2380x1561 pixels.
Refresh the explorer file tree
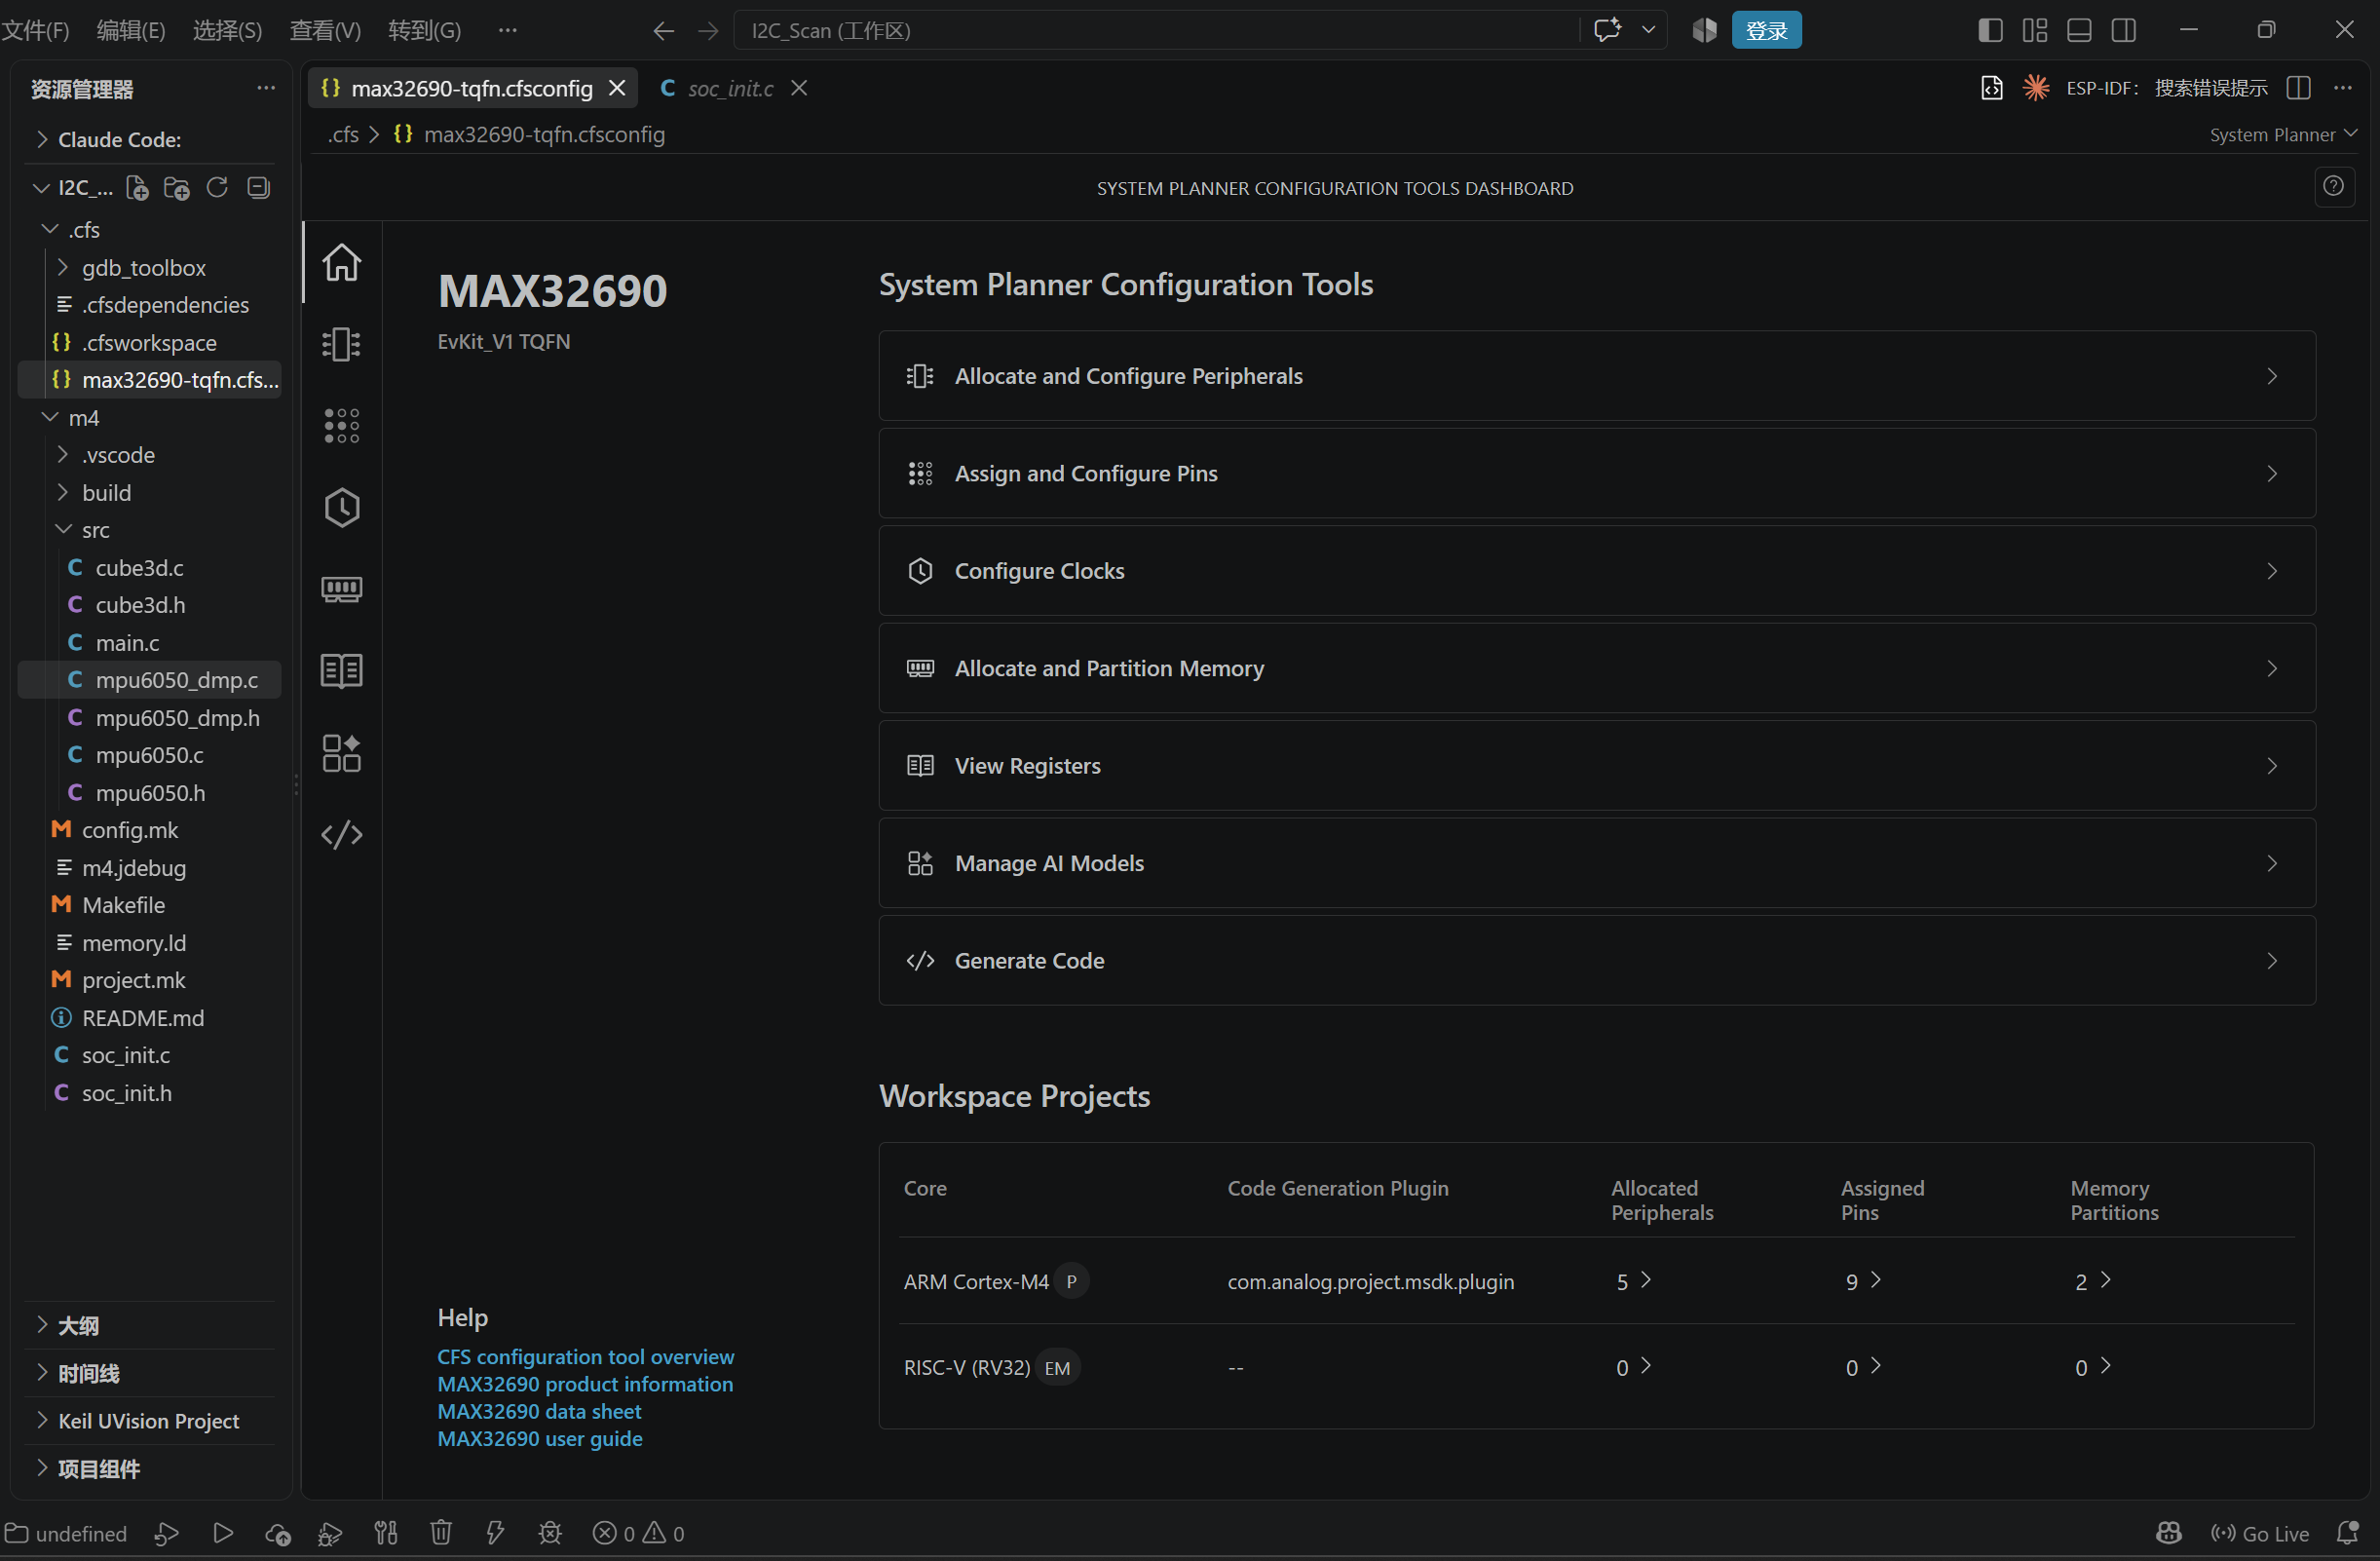click(x=217, y=188)
